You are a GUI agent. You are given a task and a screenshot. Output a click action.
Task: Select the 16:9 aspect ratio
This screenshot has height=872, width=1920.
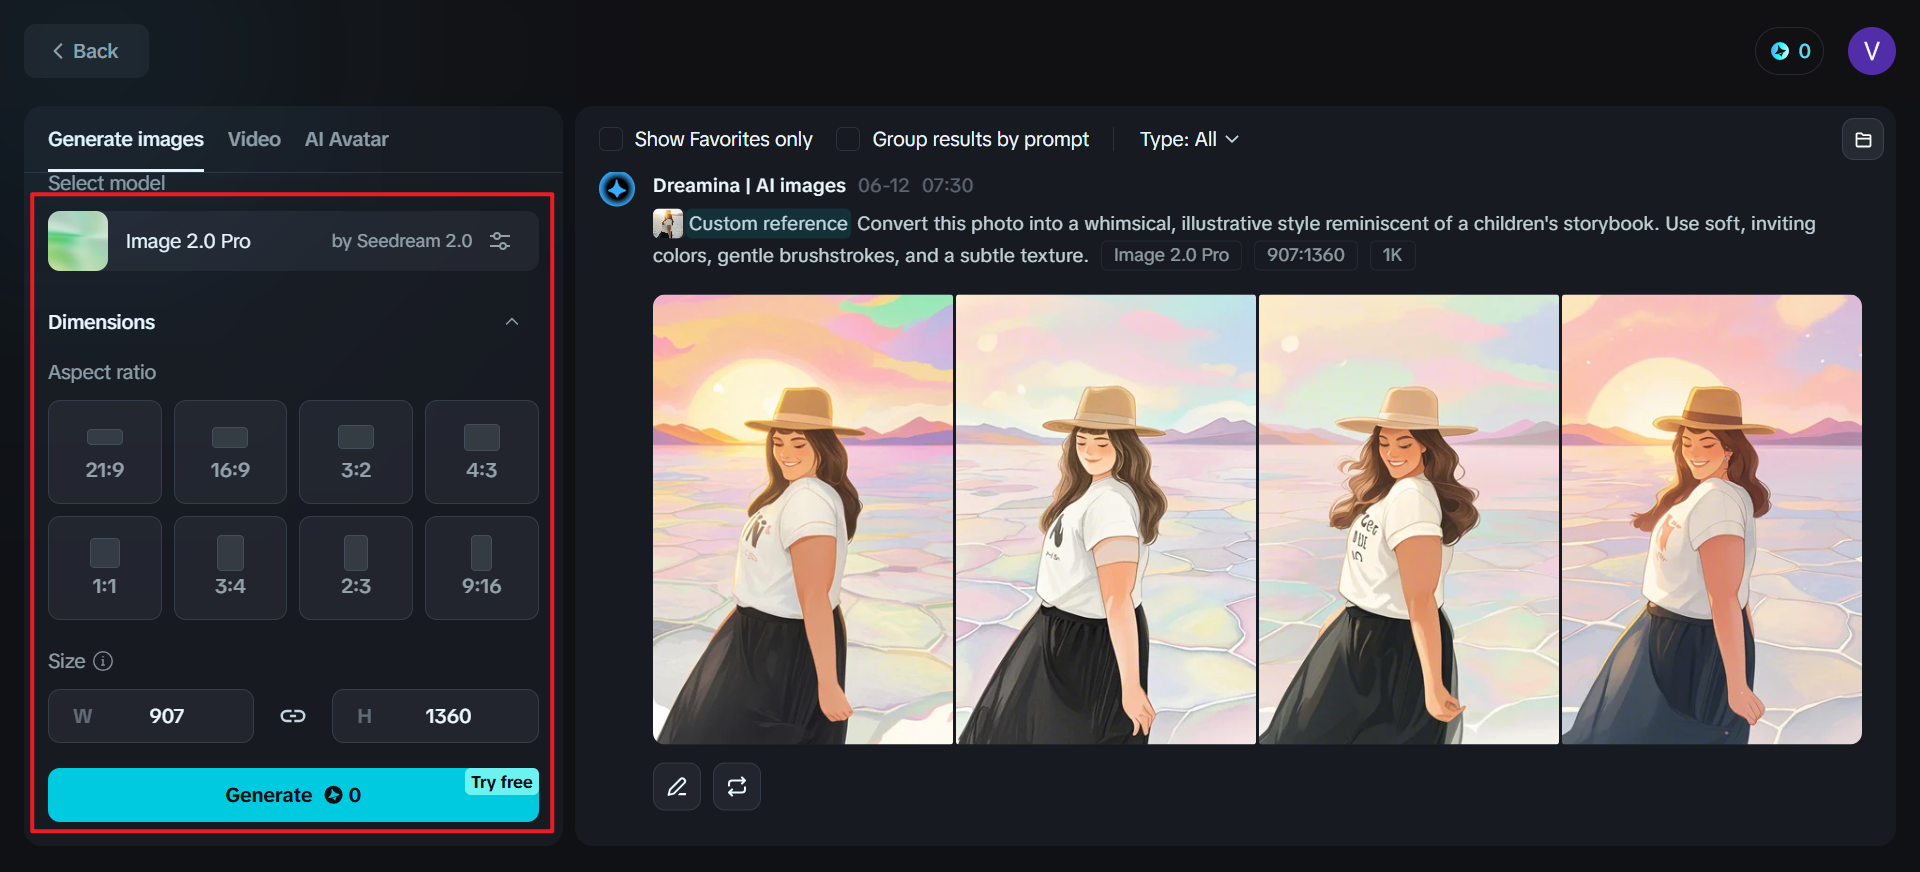tap(230, 452)
